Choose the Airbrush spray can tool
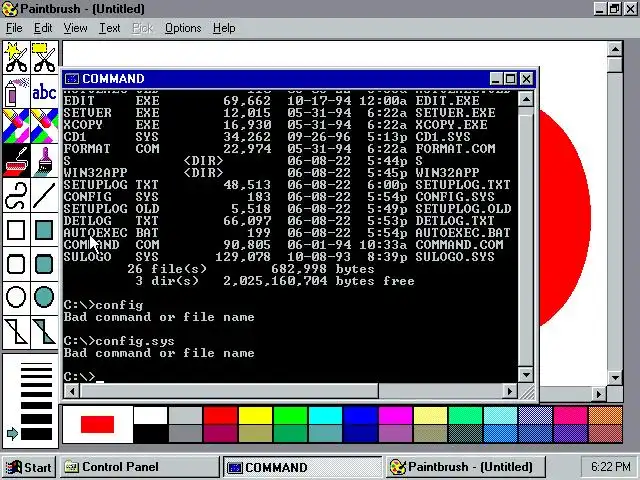The image size is (640, 480). (16, 91)
